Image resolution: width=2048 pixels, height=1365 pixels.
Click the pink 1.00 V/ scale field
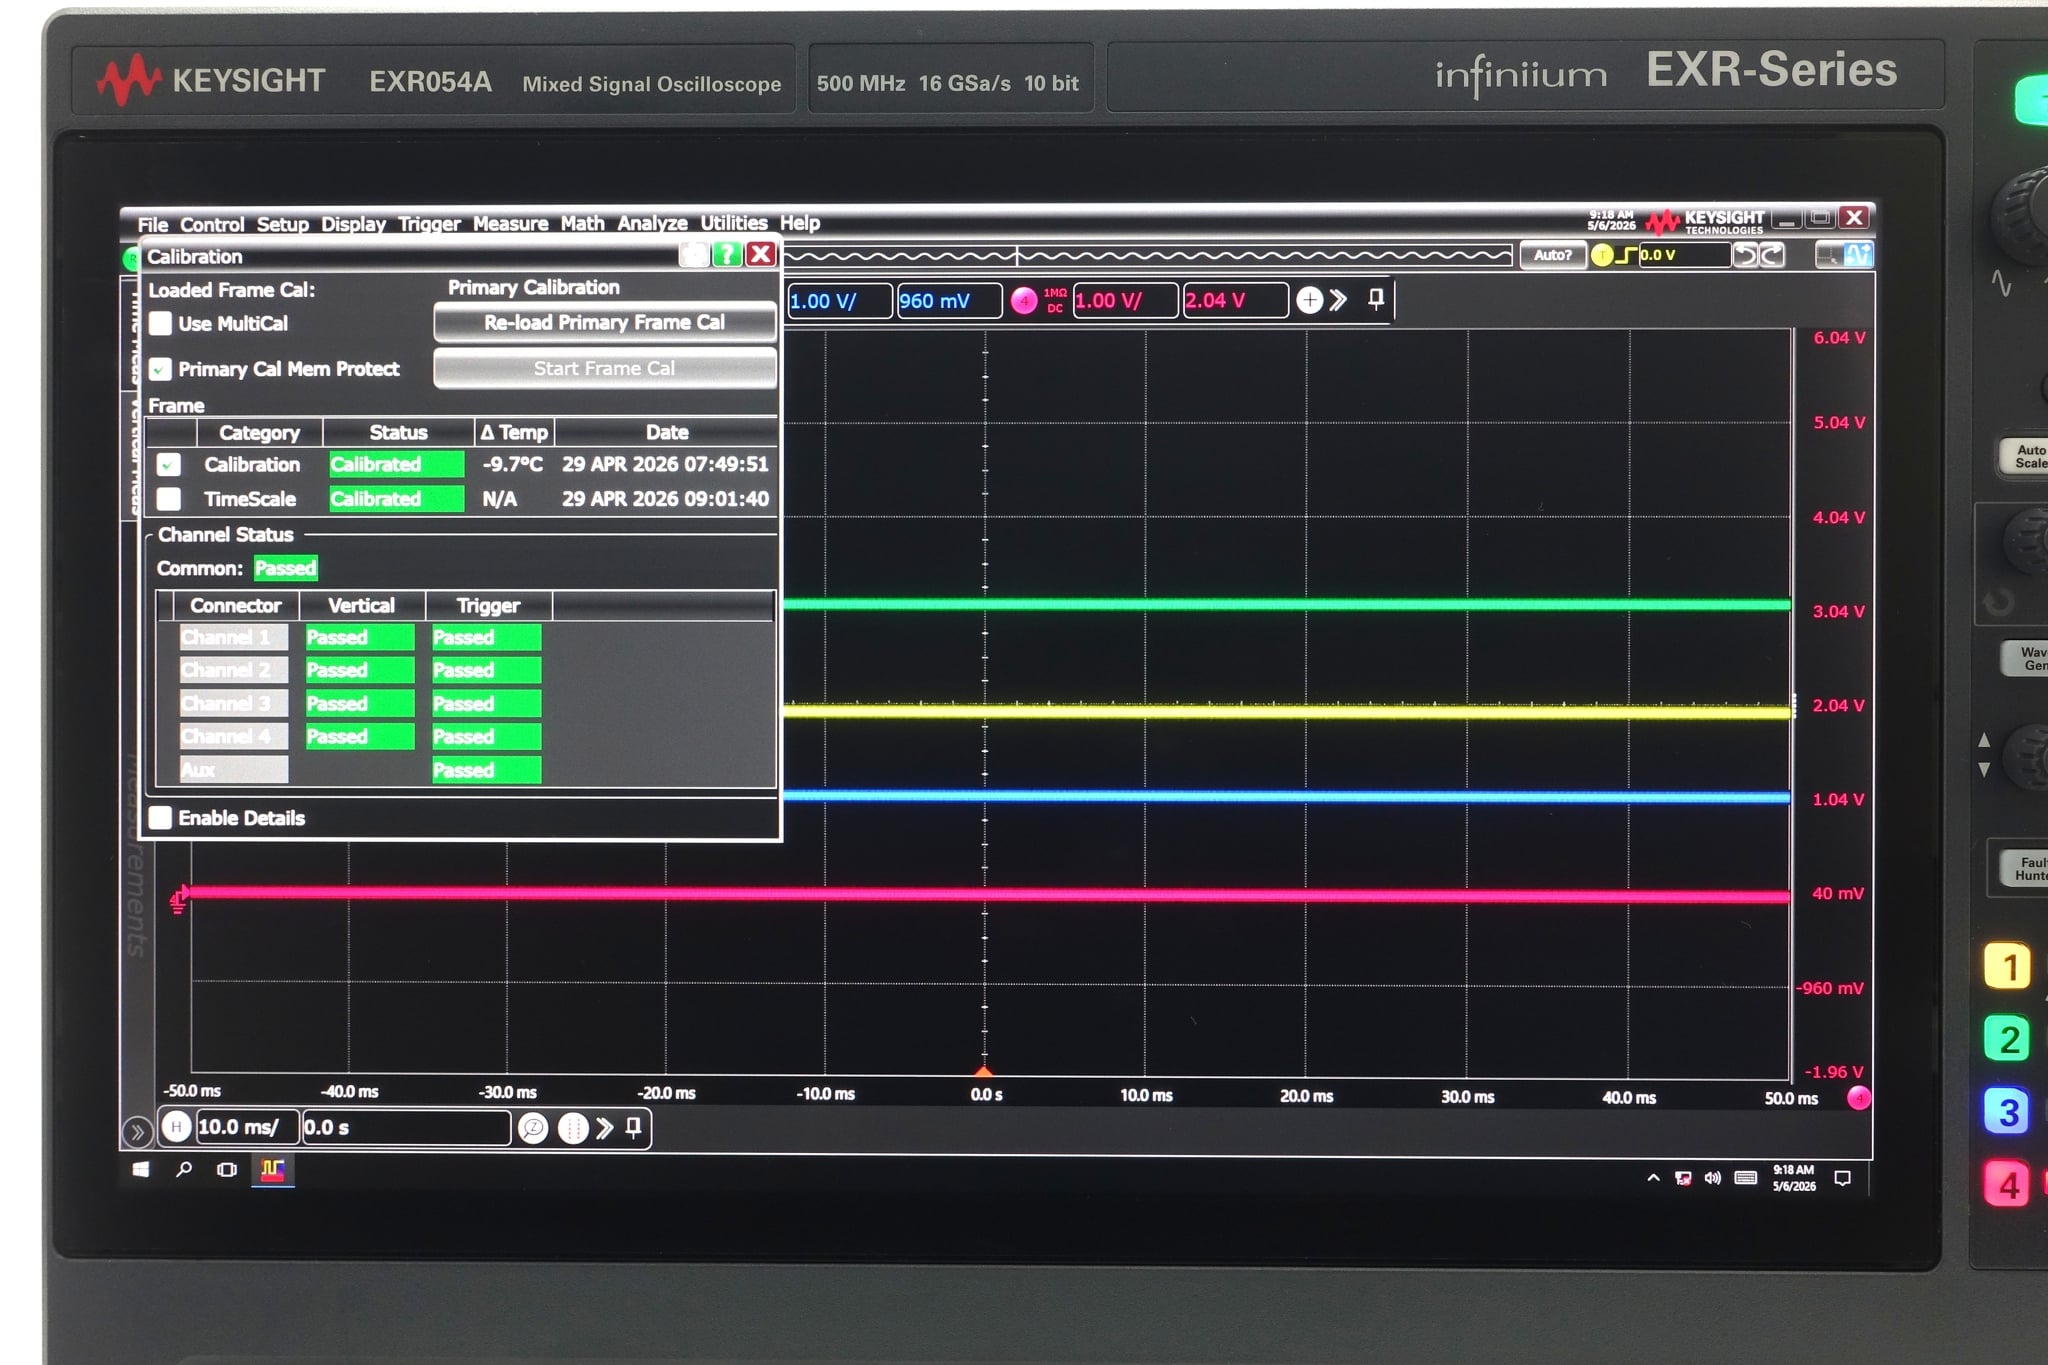(x=1125, y=300)
